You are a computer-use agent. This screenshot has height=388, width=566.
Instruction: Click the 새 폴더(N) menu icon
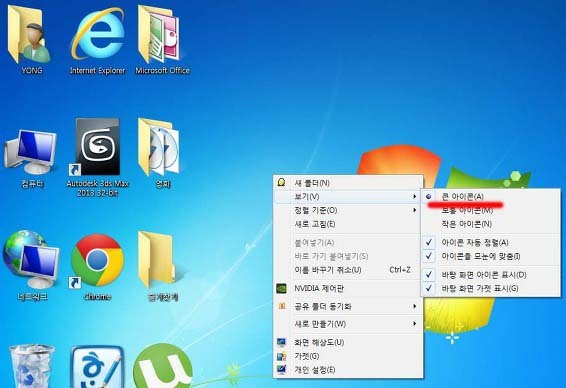pyautogui.click(x=282, y=182)
